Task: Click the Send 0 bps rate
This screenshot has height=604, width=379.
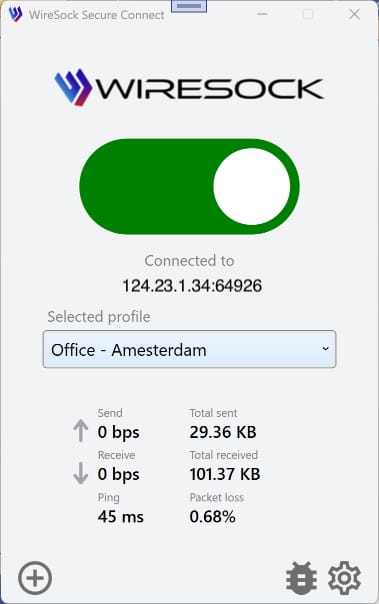Action: coord(118,433)
